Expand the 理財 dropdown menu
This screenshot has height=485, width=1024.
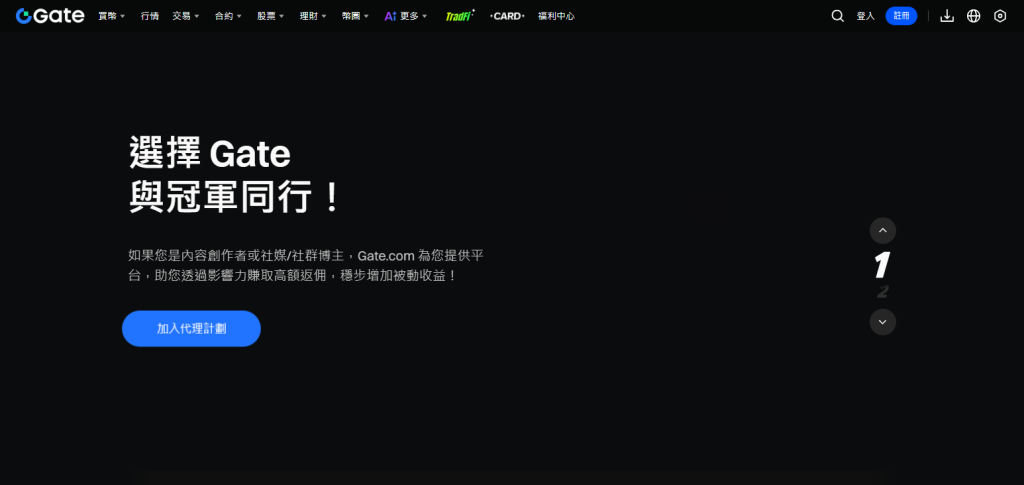313,16
